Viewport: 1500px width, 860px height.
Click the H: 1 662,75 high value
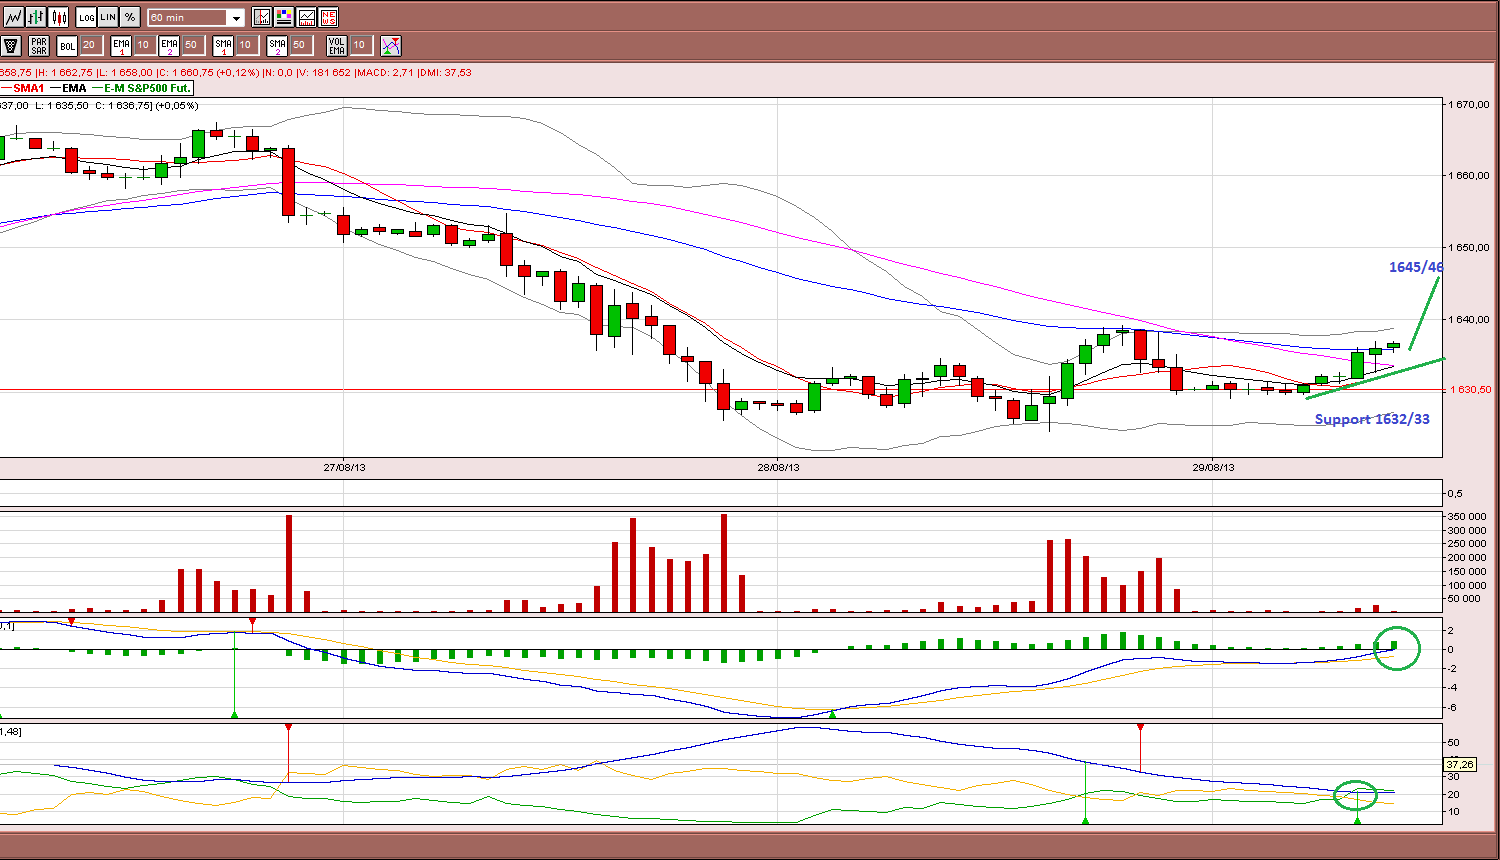64,73
